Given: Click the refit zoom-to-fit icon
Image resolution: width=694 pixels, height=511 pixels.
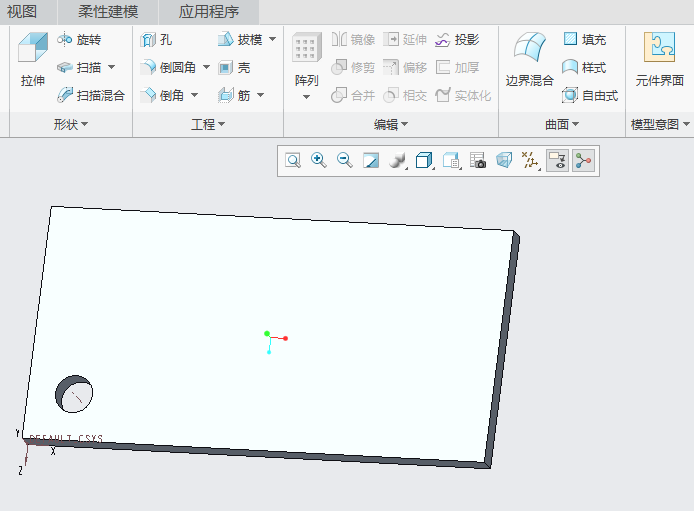Looking at the screenshot, I should point(293,160).
